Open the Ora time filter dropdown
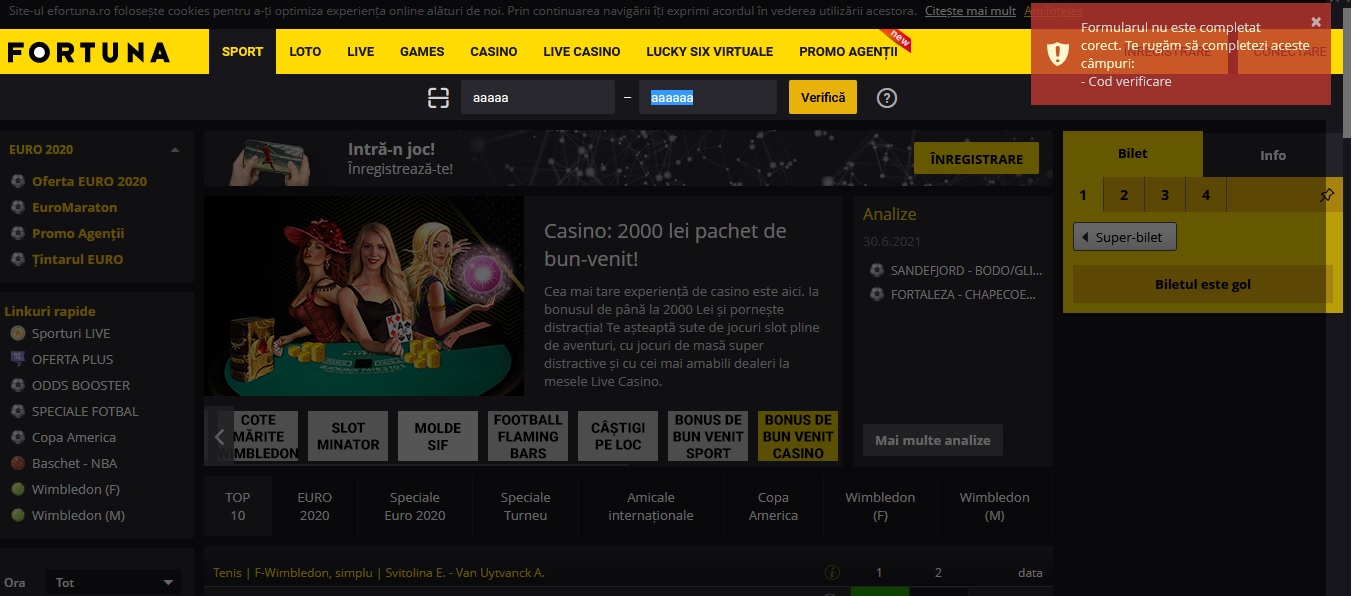 [x=114, y=582]
